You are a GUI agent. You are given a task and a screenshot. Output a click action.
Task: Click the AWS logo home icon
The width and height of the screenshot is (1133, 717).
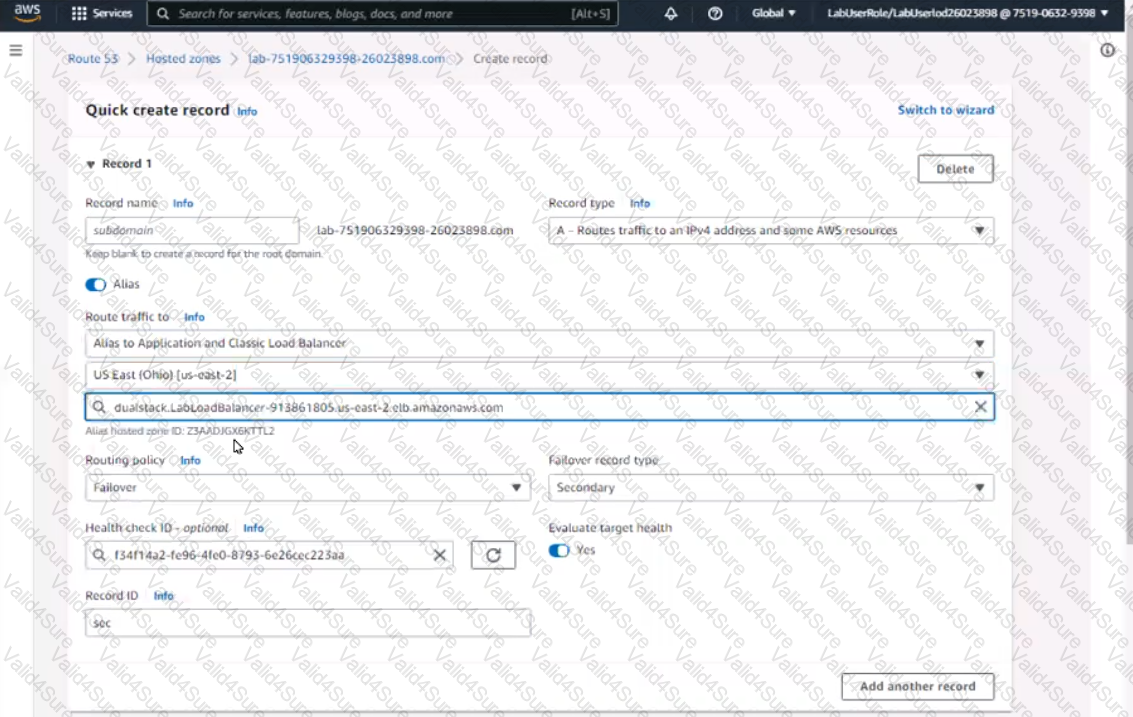(x=28, y=13)
